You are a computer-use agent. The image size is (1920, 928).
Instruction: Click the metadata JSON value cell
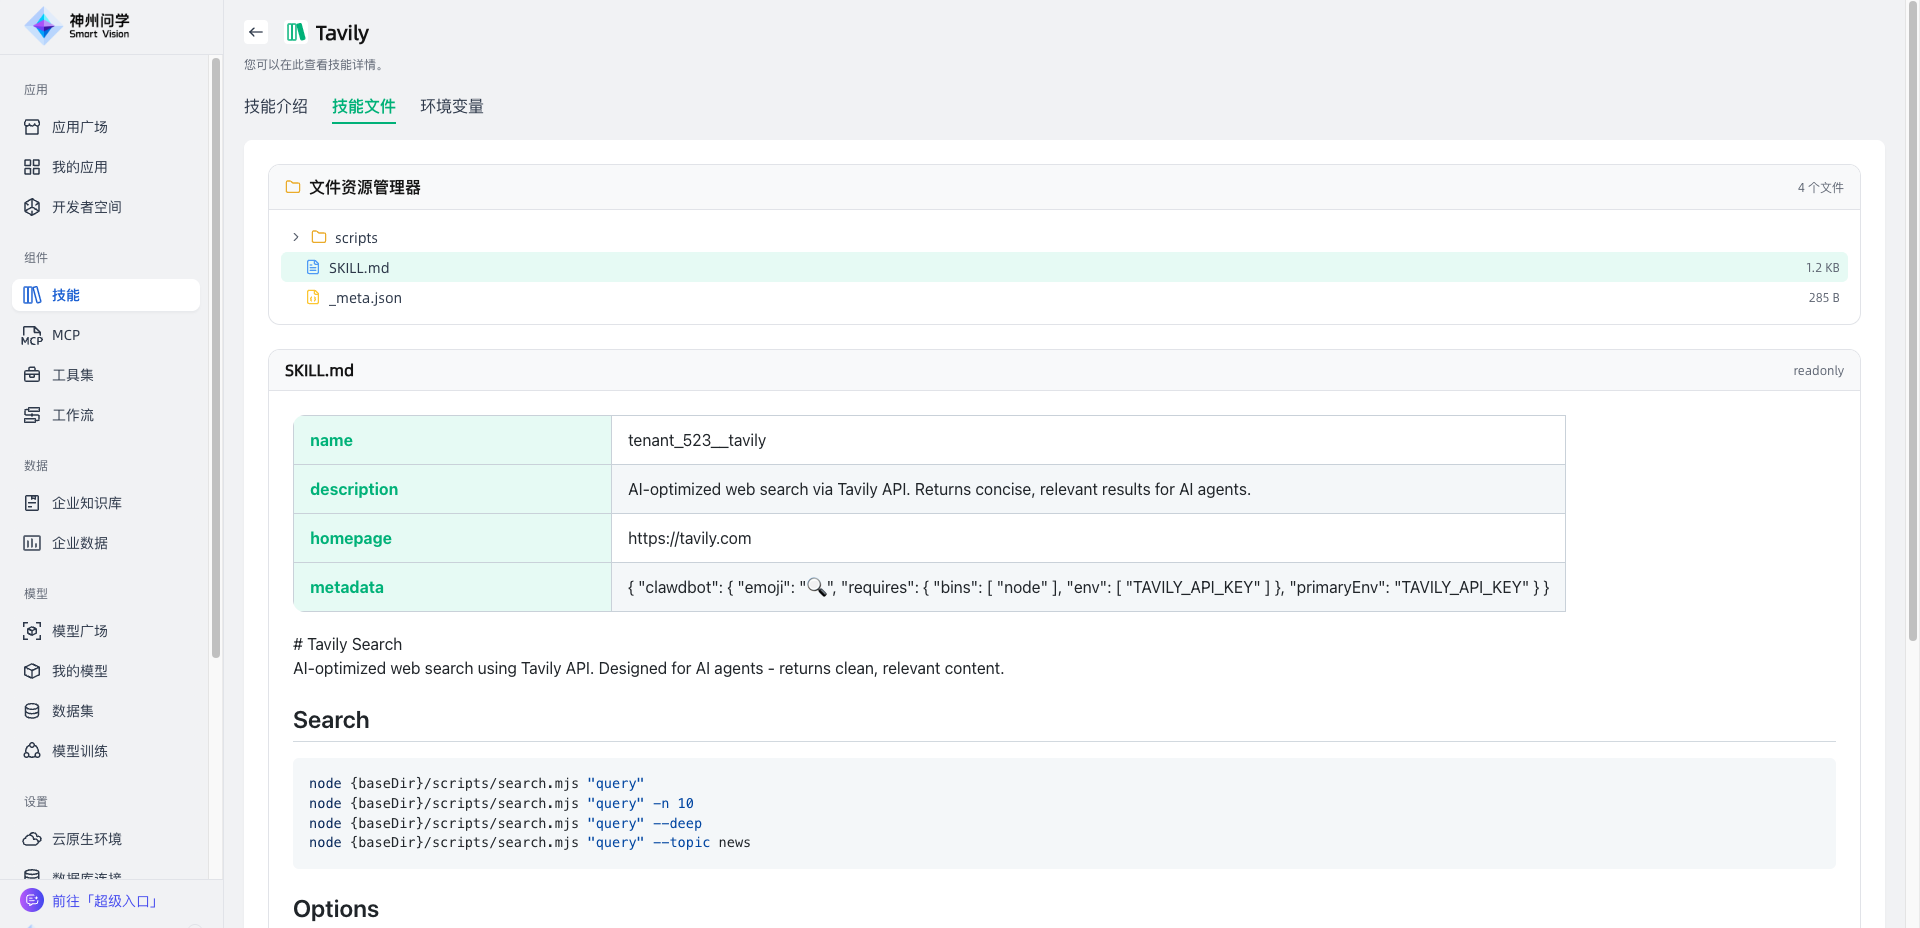pyautogui.click(x=1088, y=587)
